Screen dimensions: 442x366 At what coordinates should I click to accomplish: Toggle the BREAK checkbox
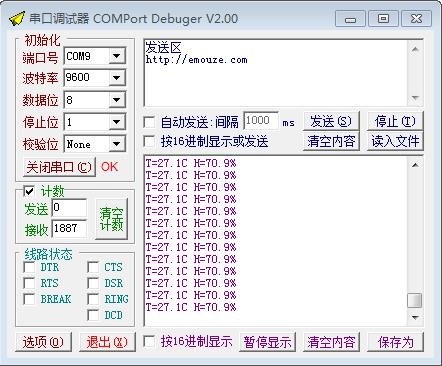[x=29, y=299]
